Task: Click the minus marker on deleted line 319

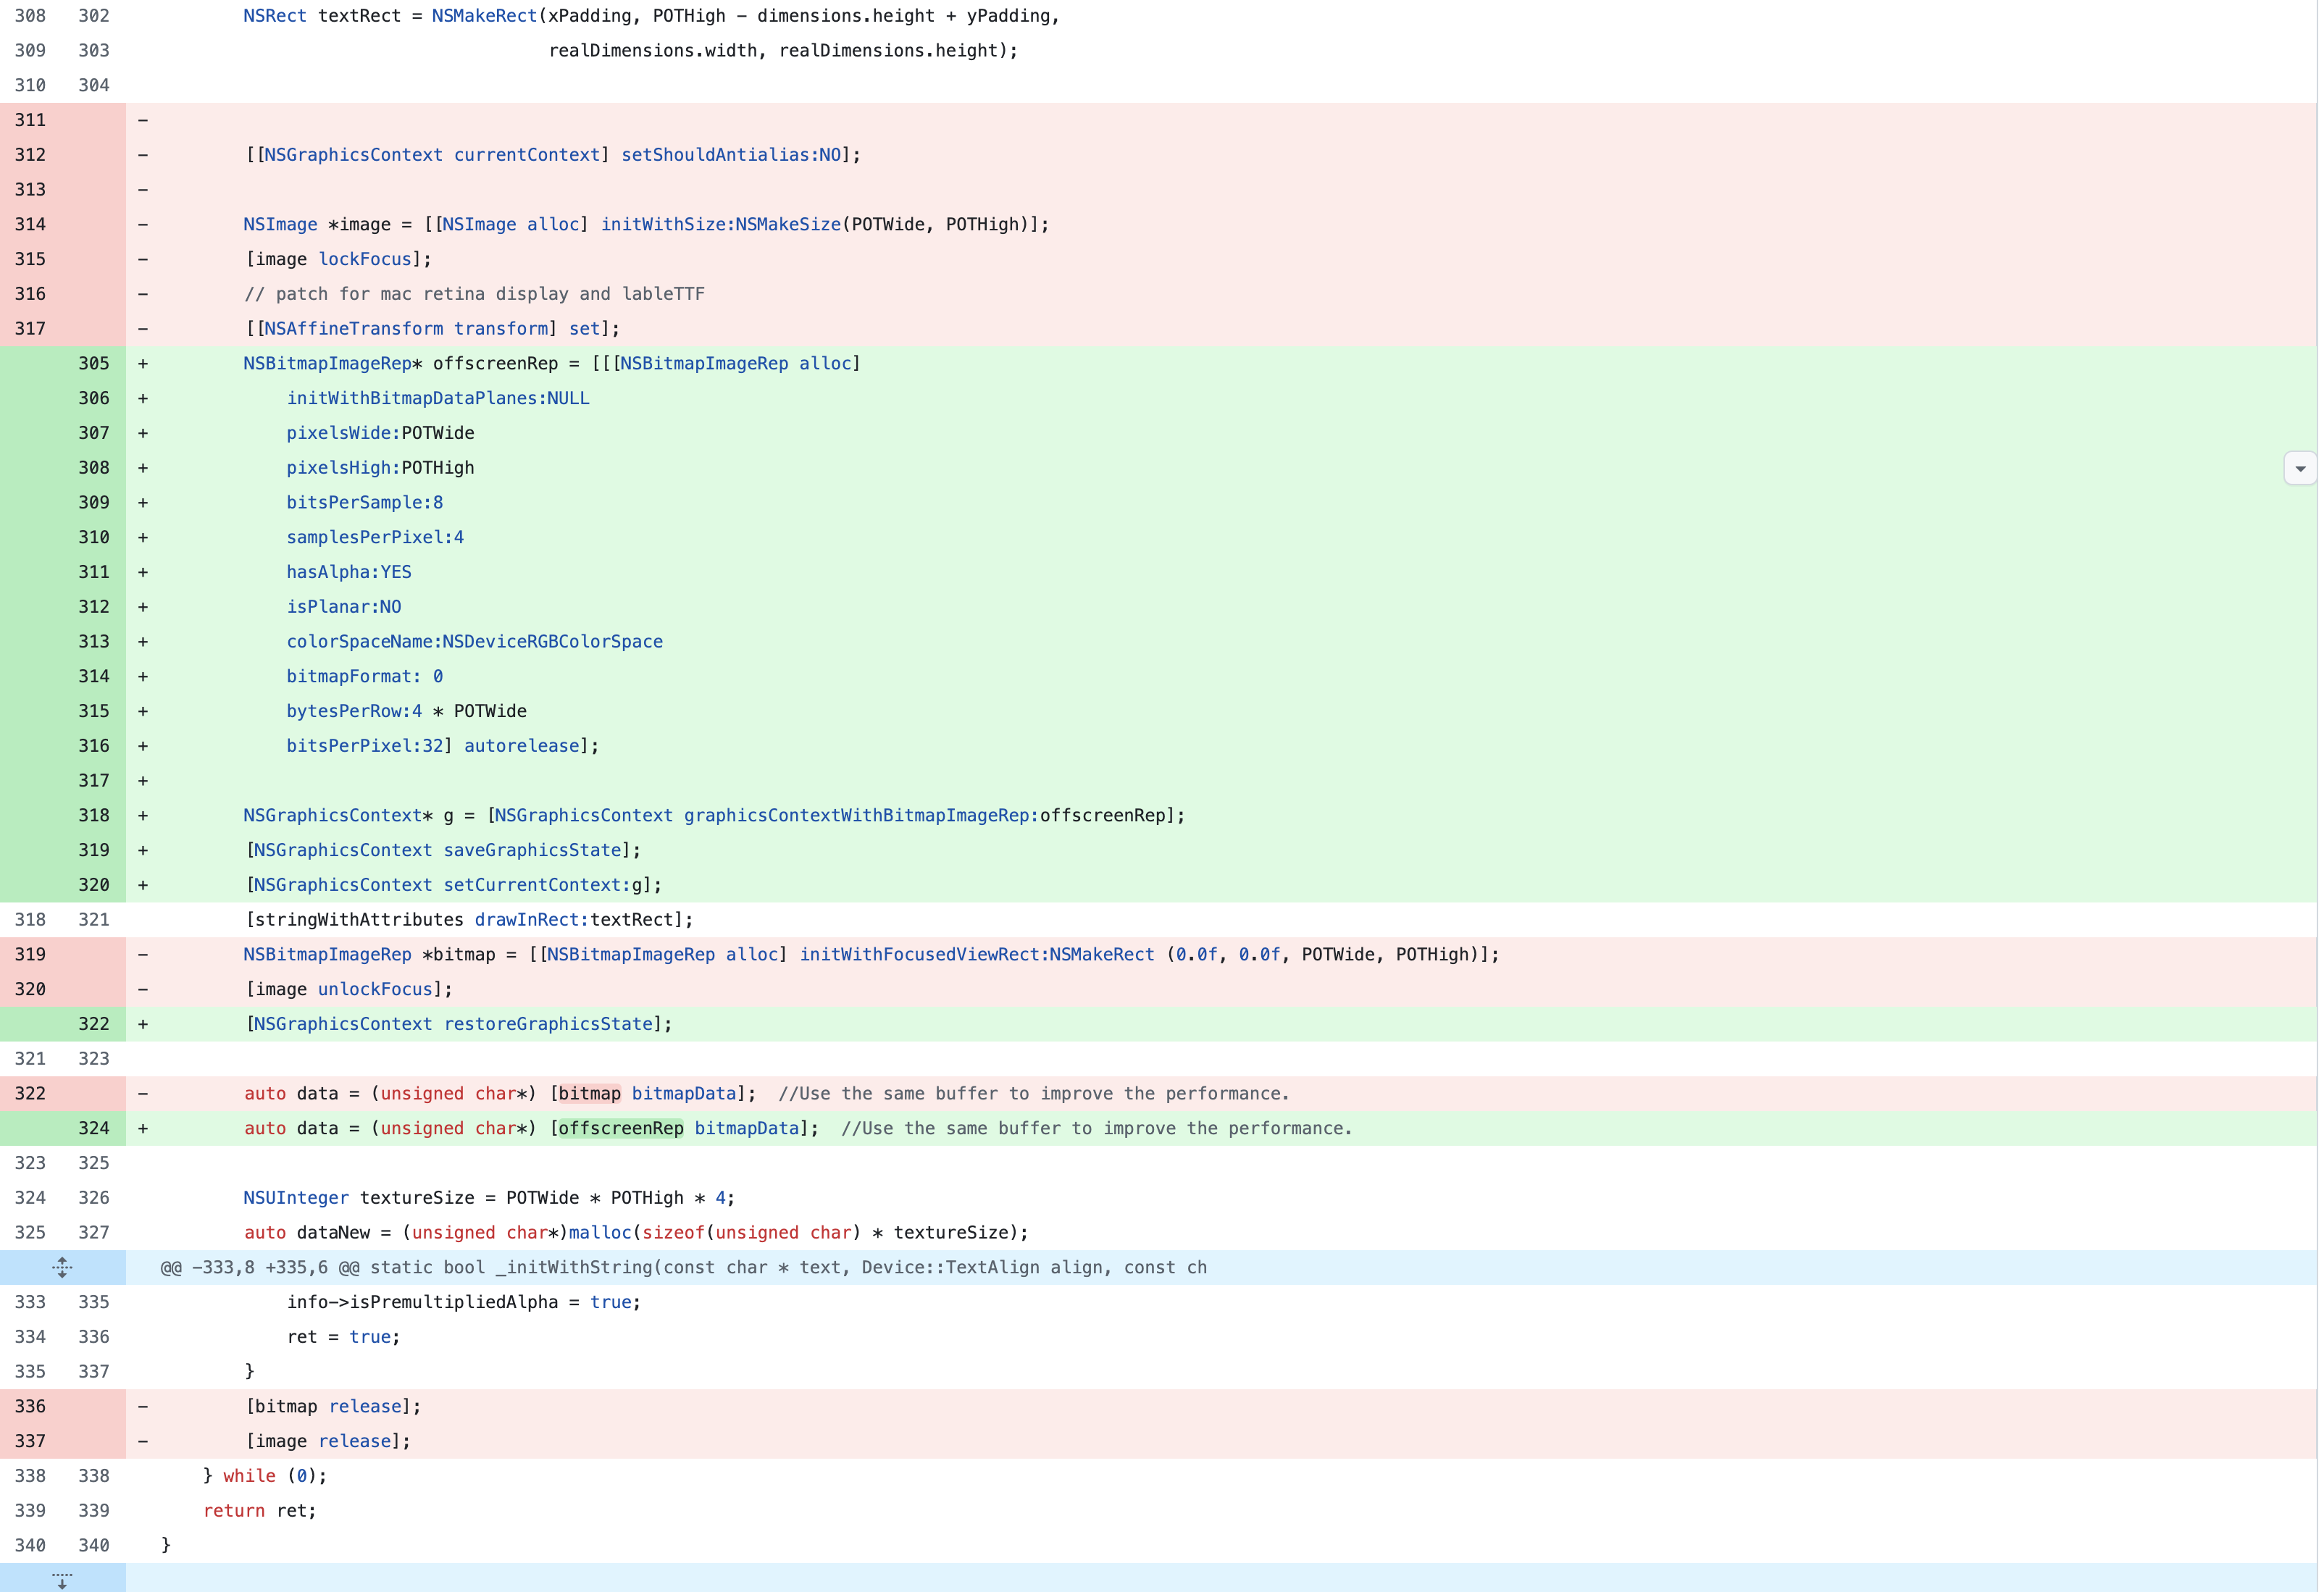Action: pyautogui.click(x=143, y=954)
